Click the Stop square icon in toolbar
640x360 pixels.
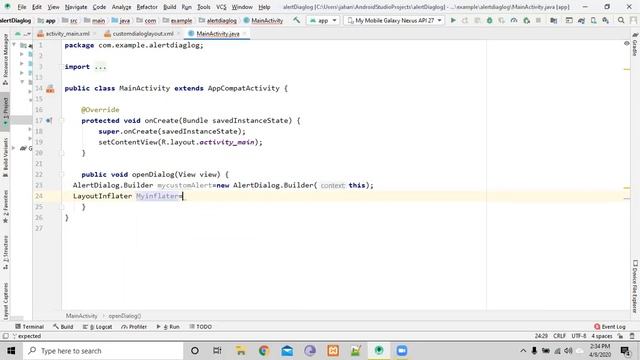click(538, 20)
